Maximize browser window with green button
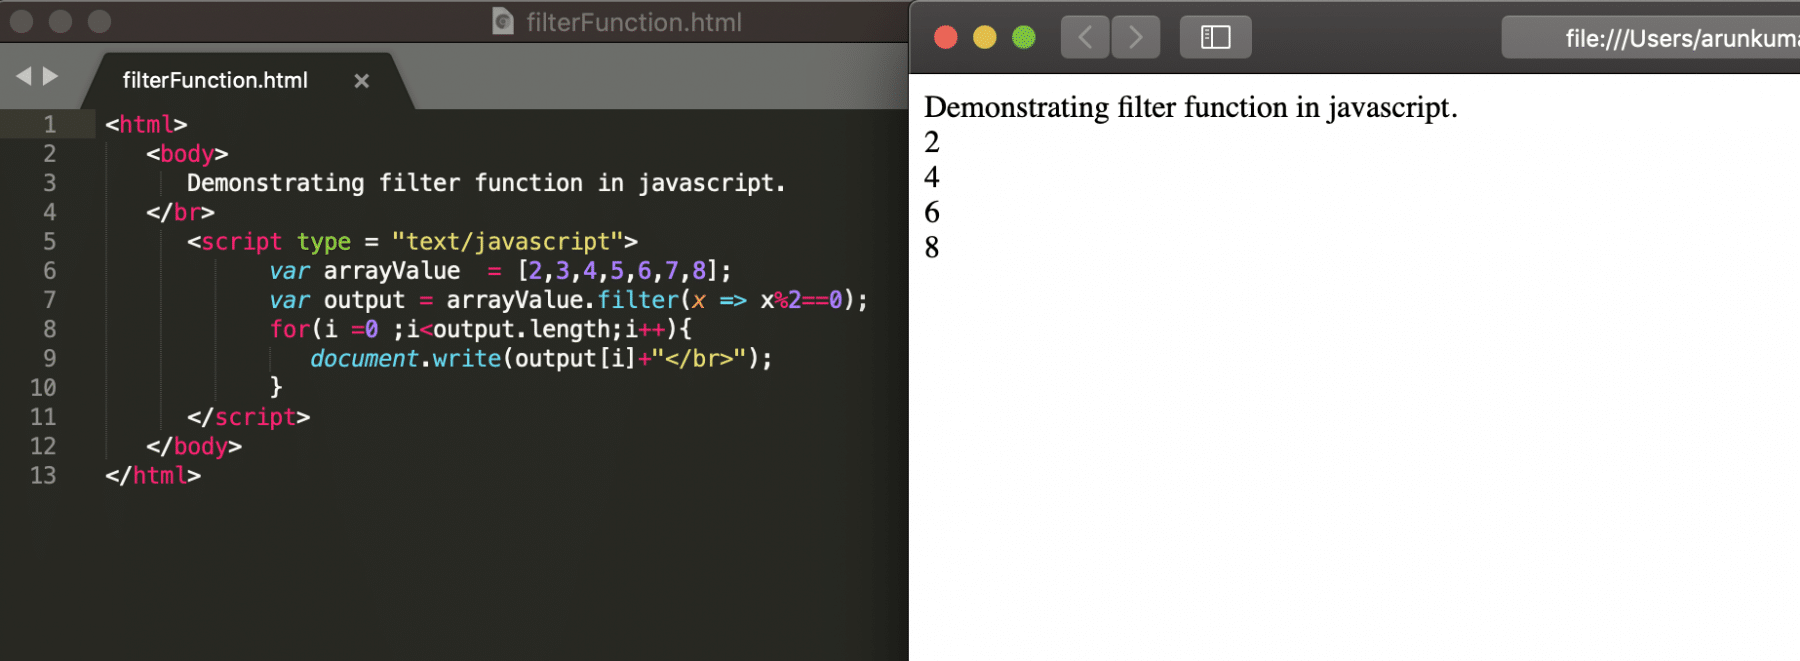1800x661 pixels. coord(1023,38)
